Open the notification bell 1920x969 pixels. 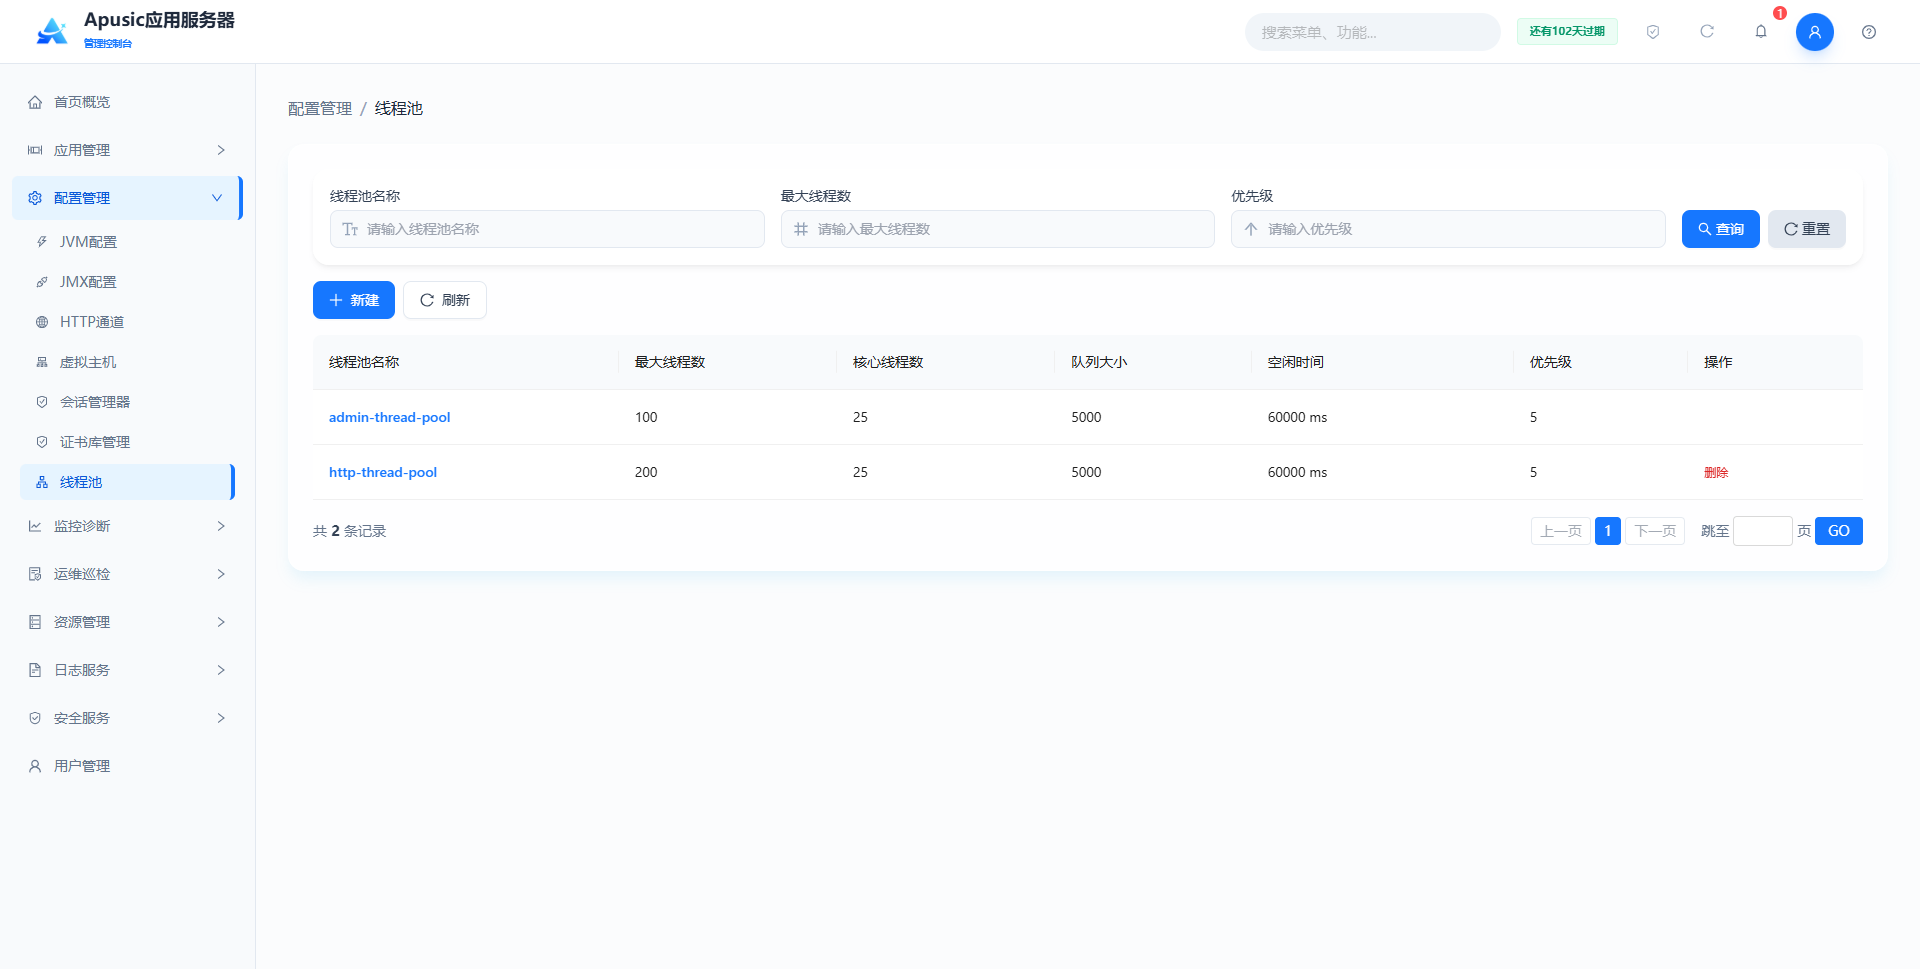1761,32
